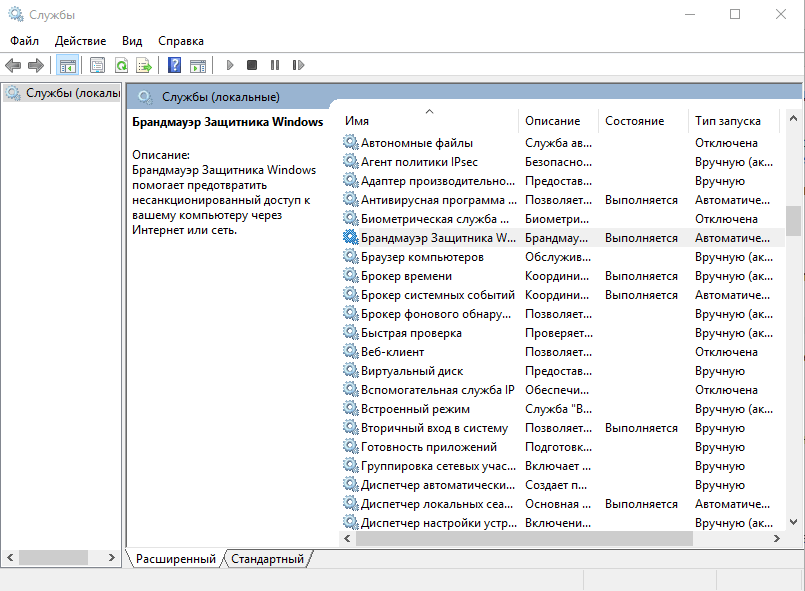The width and height of the screenshot is (805, 591).
Task: Click description Подготовк... of Готовность приложений
Action: (x=559, y=447)
